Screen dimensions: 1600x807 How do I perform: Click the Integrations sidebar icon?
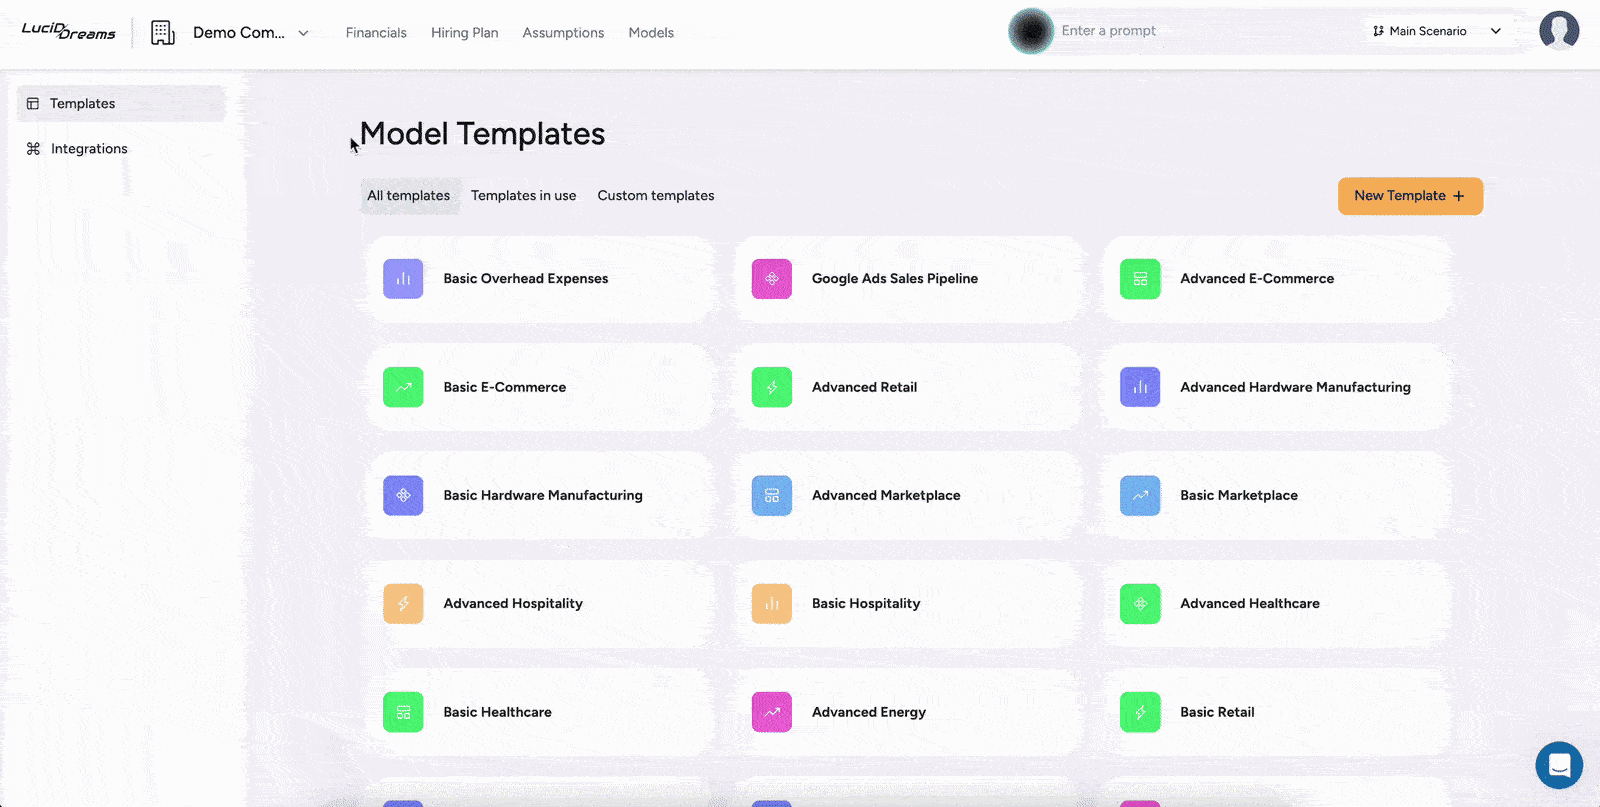pos(33,149)
